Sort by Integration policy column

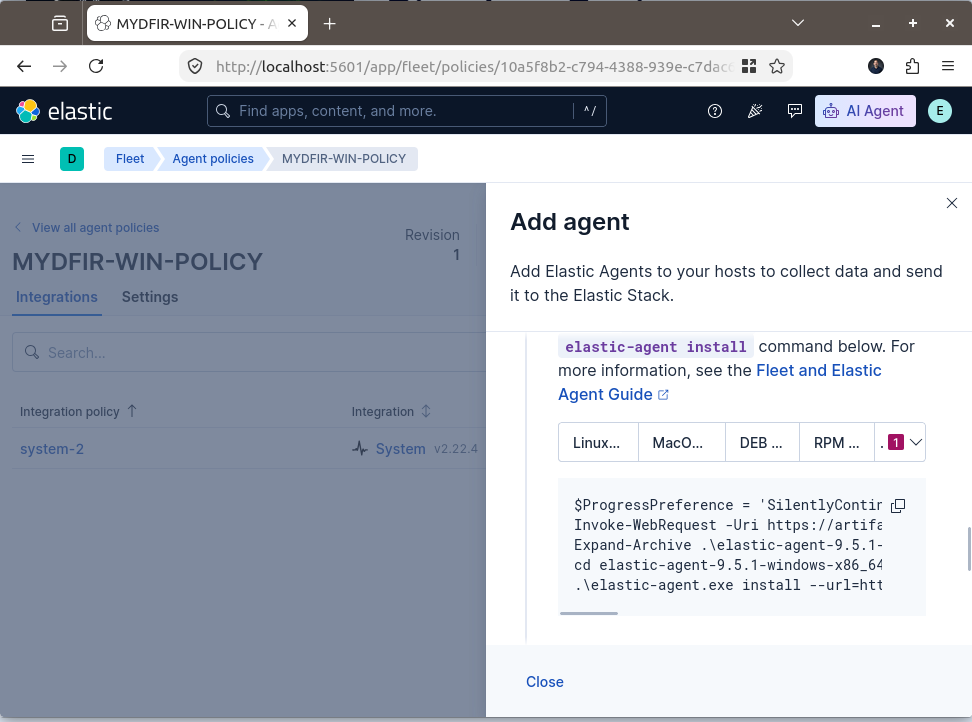pos(78,412)
